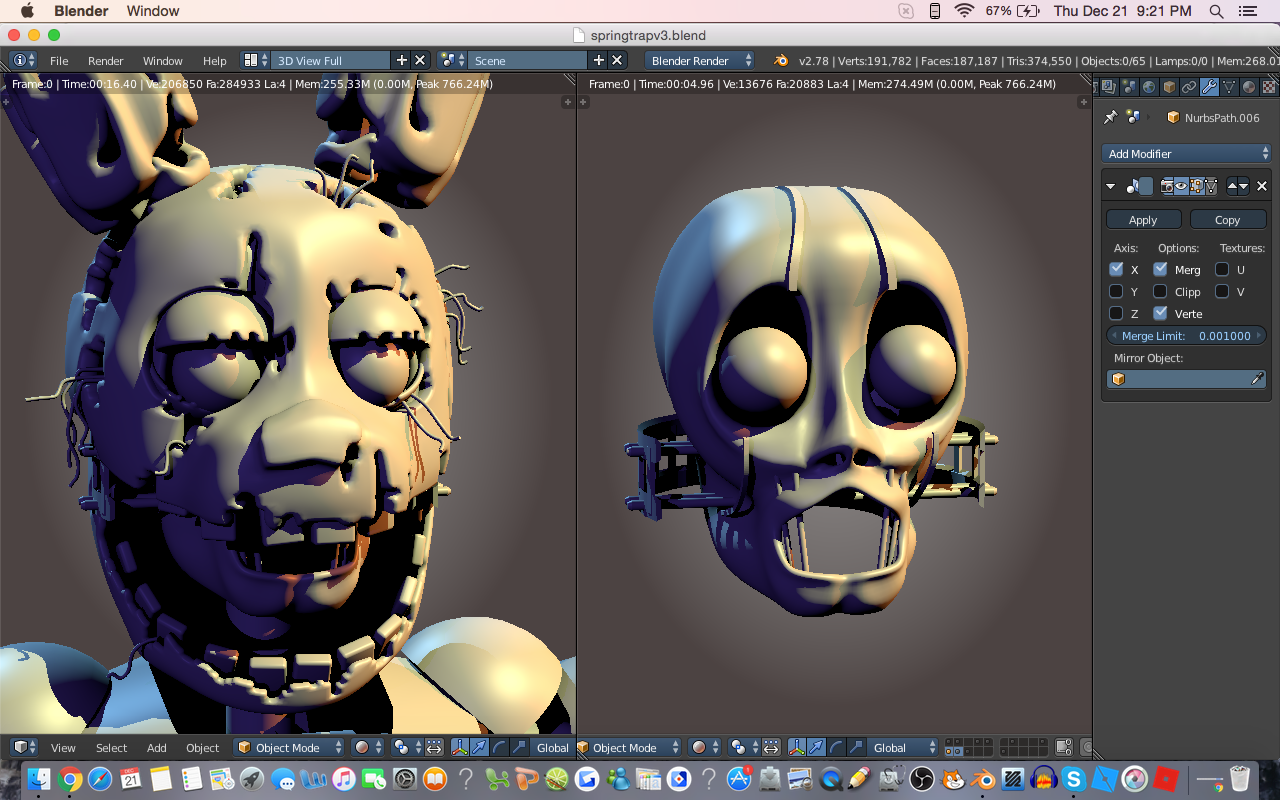Screen dimensions: 1280x800
Task: Select scale manipulator icon in right viewport
Action: tap(856, 747)
